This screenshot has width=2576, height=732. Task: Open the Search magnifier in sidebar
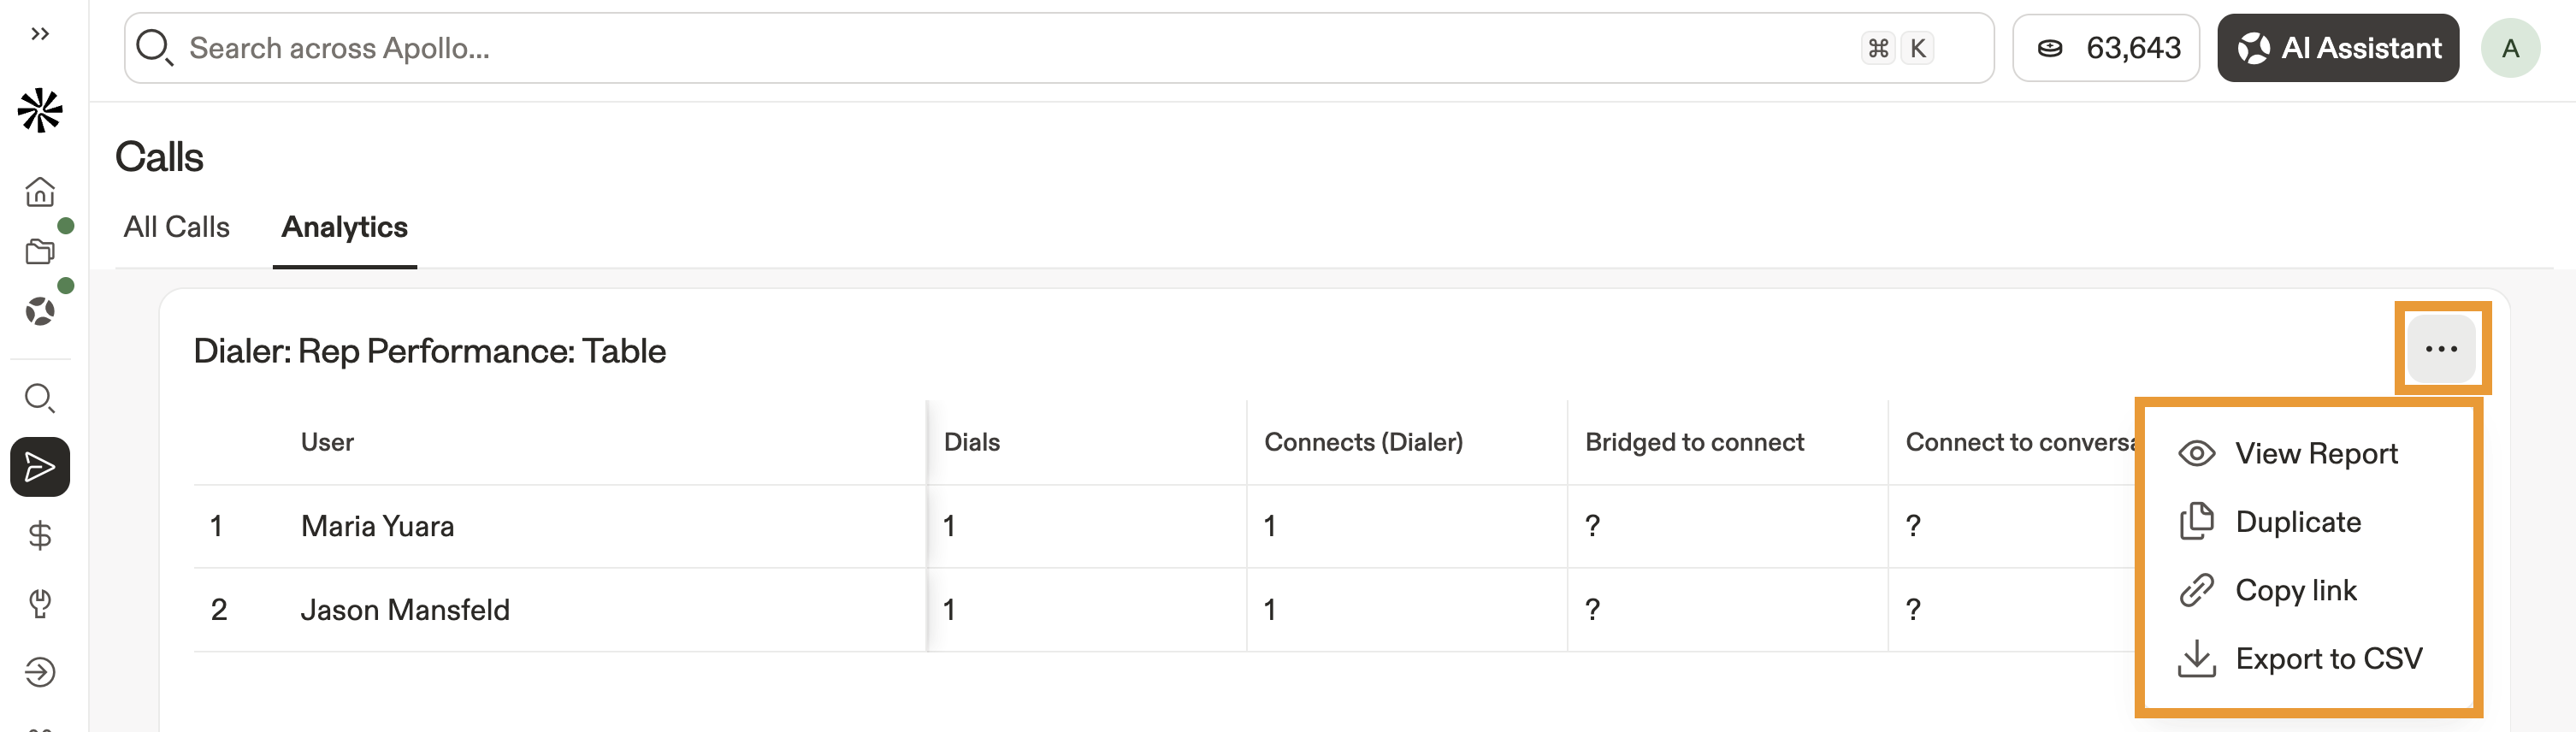tap(40, 398)
